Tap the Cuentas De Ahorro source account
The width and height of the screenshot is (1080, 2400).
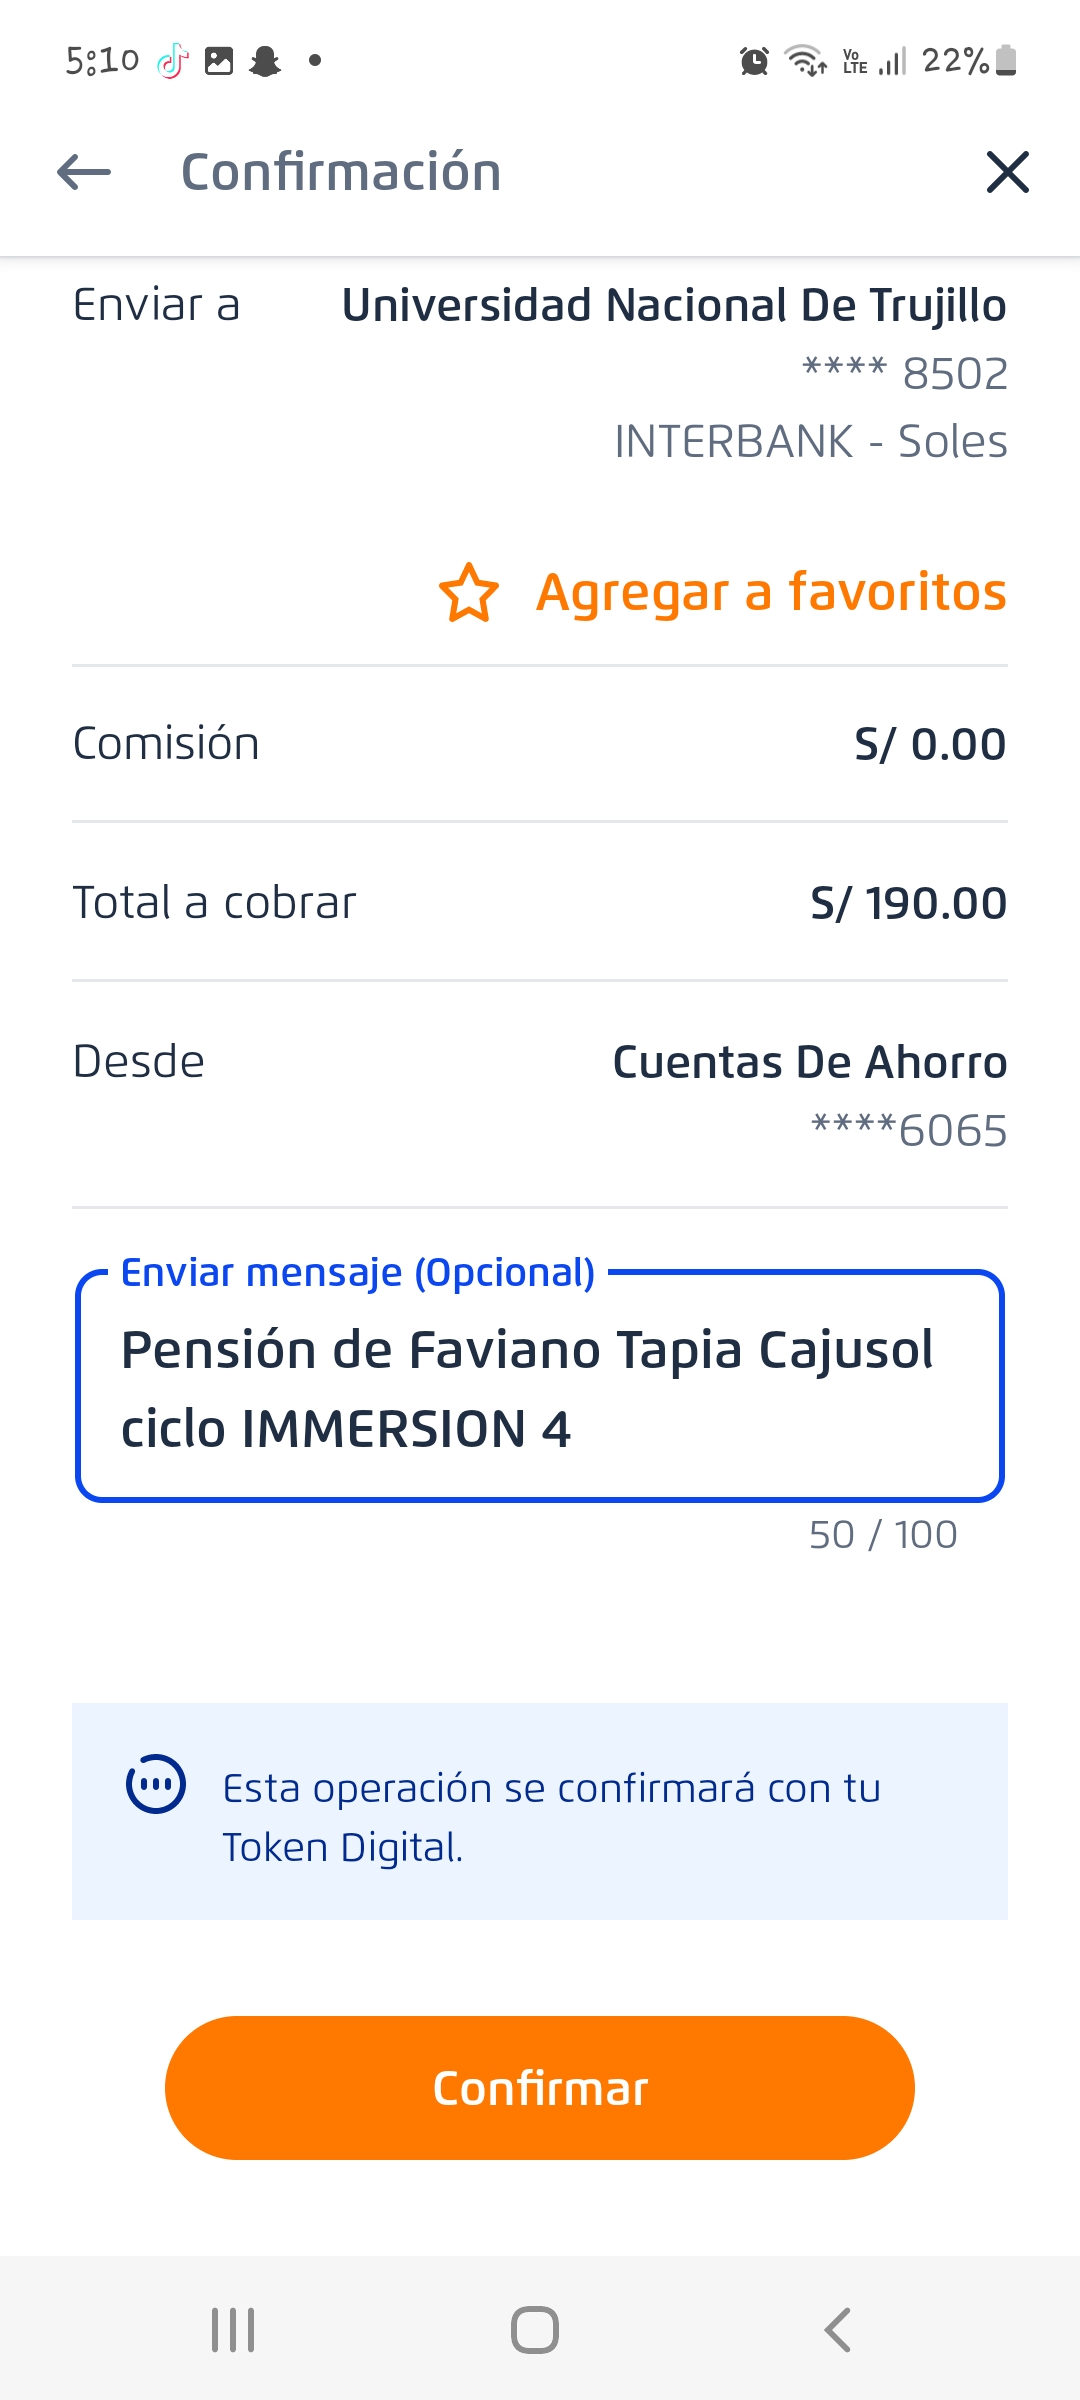click(809, 1063)
